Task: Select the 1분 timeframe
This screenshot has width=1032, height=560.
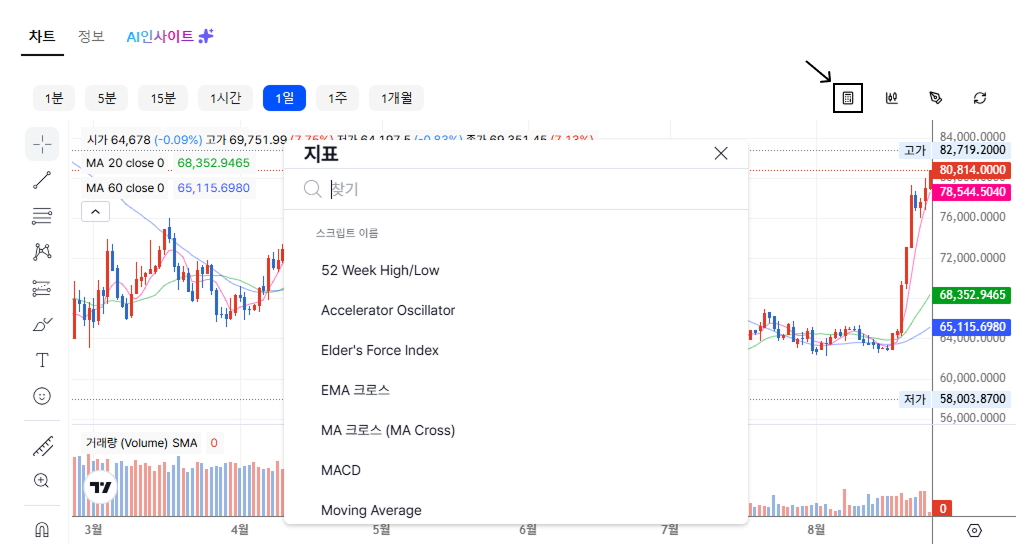Action: pos(54,98)
